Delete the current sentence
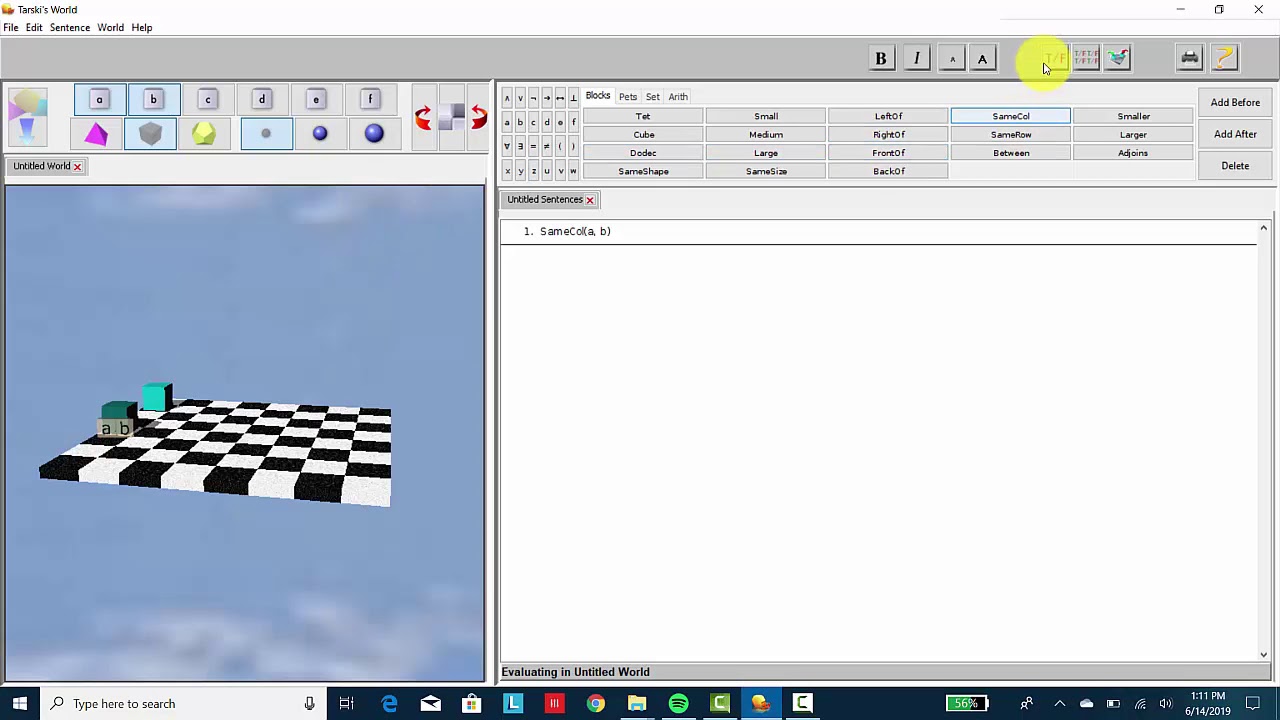This screenshot has height=720, width=1280. [x=1235, y=166]
